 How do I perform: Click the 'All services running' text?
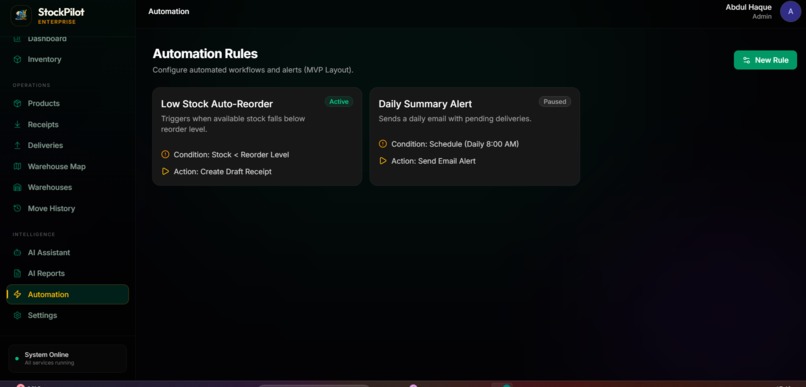coord(49,363)
